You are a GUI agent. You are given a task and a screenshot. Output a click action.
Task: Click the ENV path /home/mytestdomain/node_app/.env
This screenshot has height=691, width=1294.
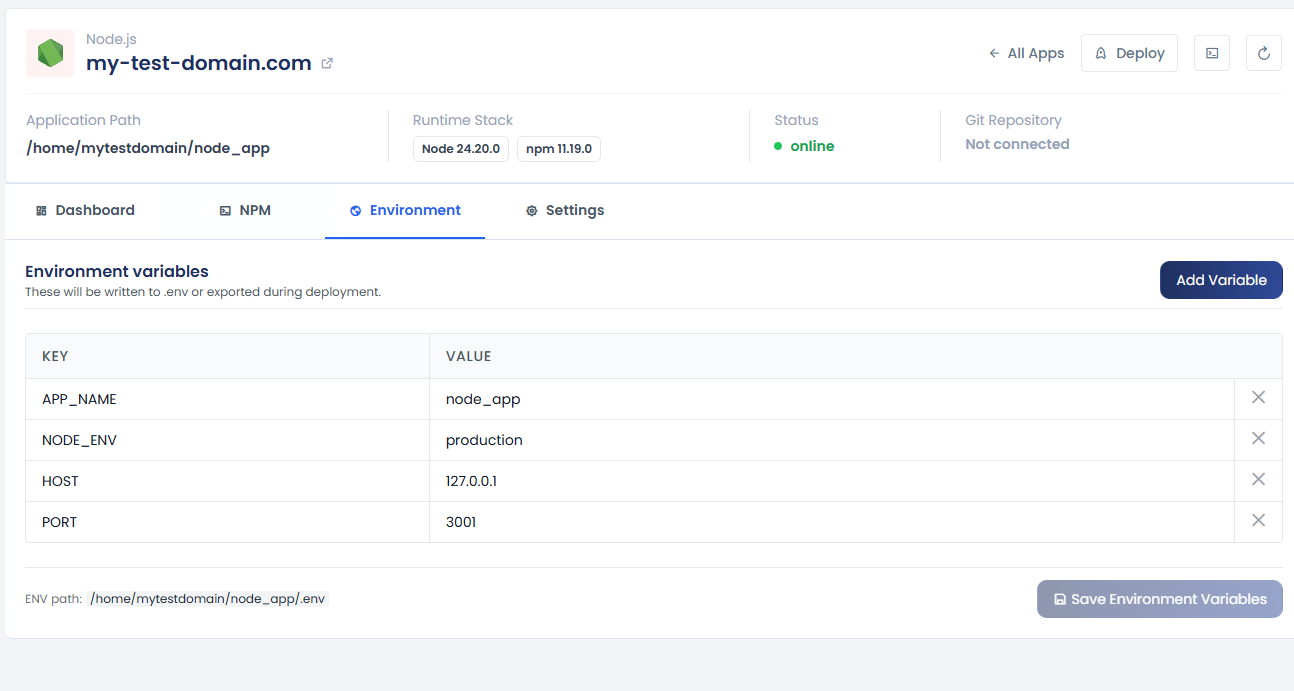pos(207,599)
